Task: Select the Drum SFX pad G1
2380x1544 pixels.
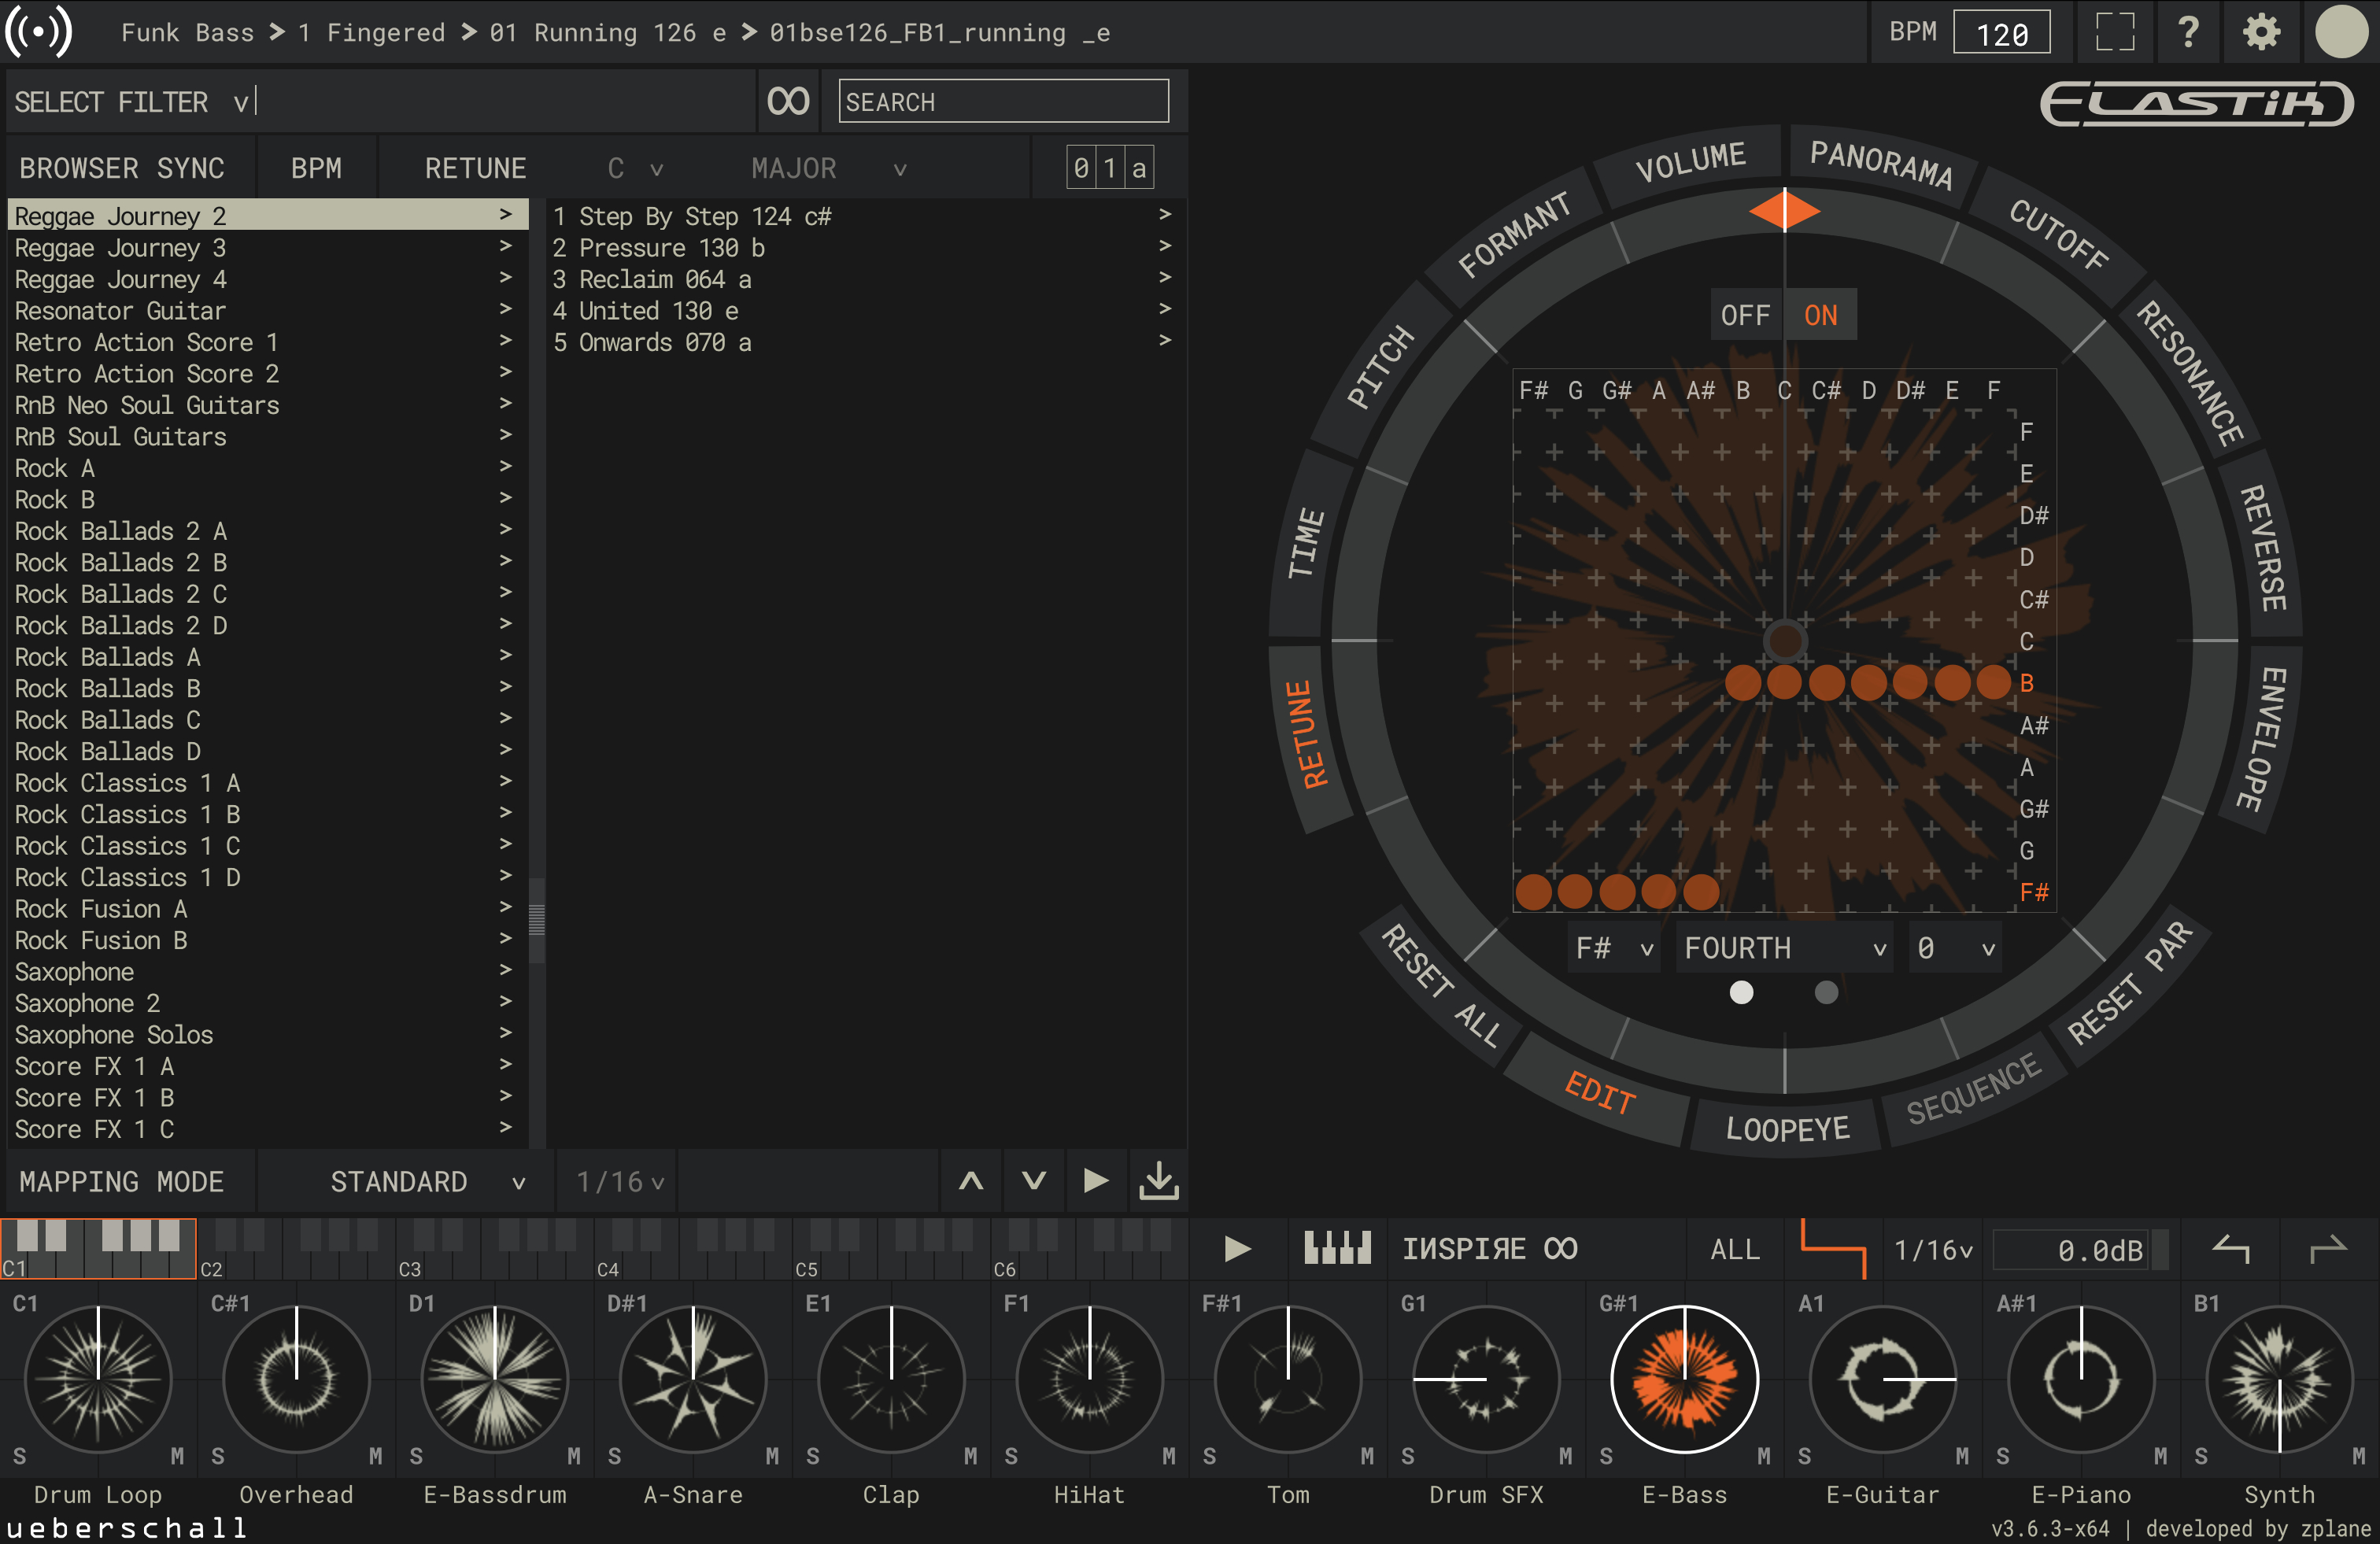Action: pos(1486,1379)
